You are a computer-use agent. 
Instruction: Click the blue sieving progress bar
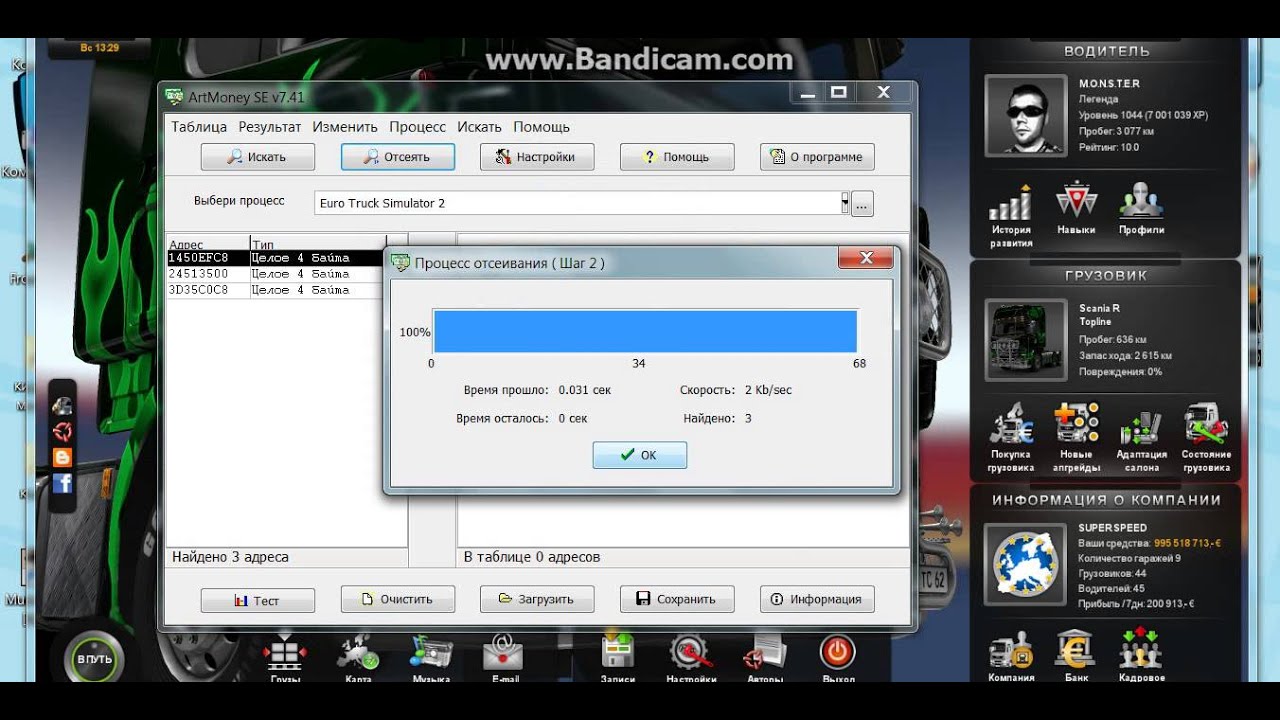tap(645, 332)
